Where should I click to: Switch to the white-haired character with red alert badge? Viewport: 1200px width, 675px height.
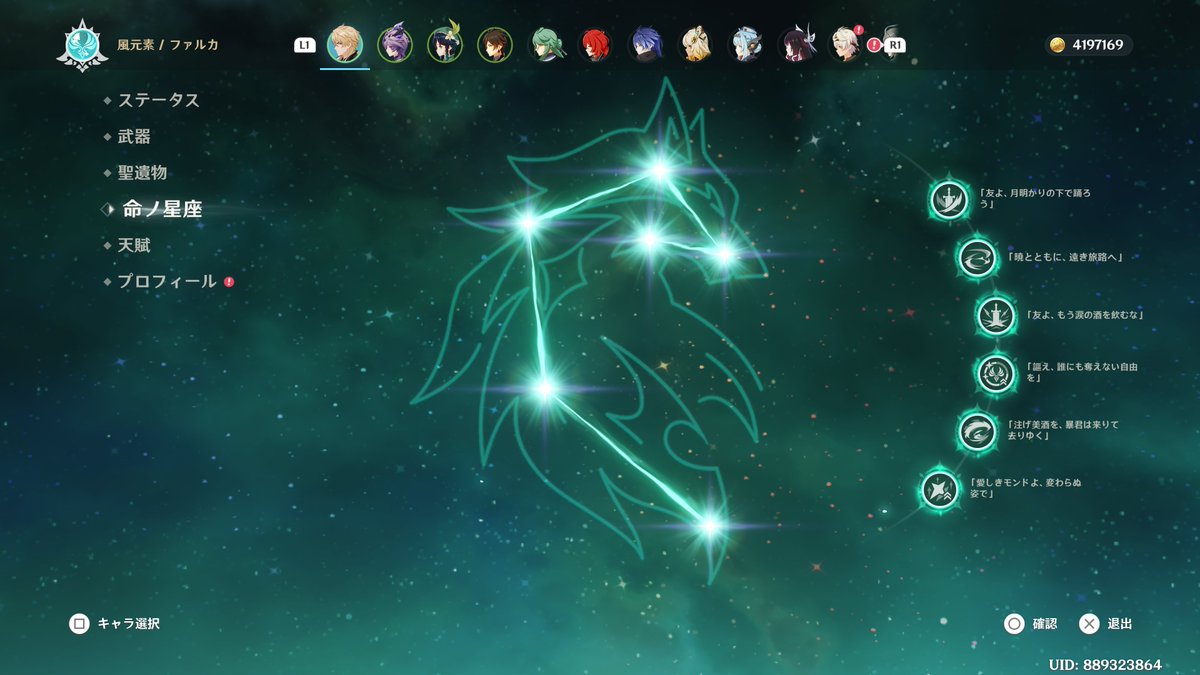click(845, 45)
